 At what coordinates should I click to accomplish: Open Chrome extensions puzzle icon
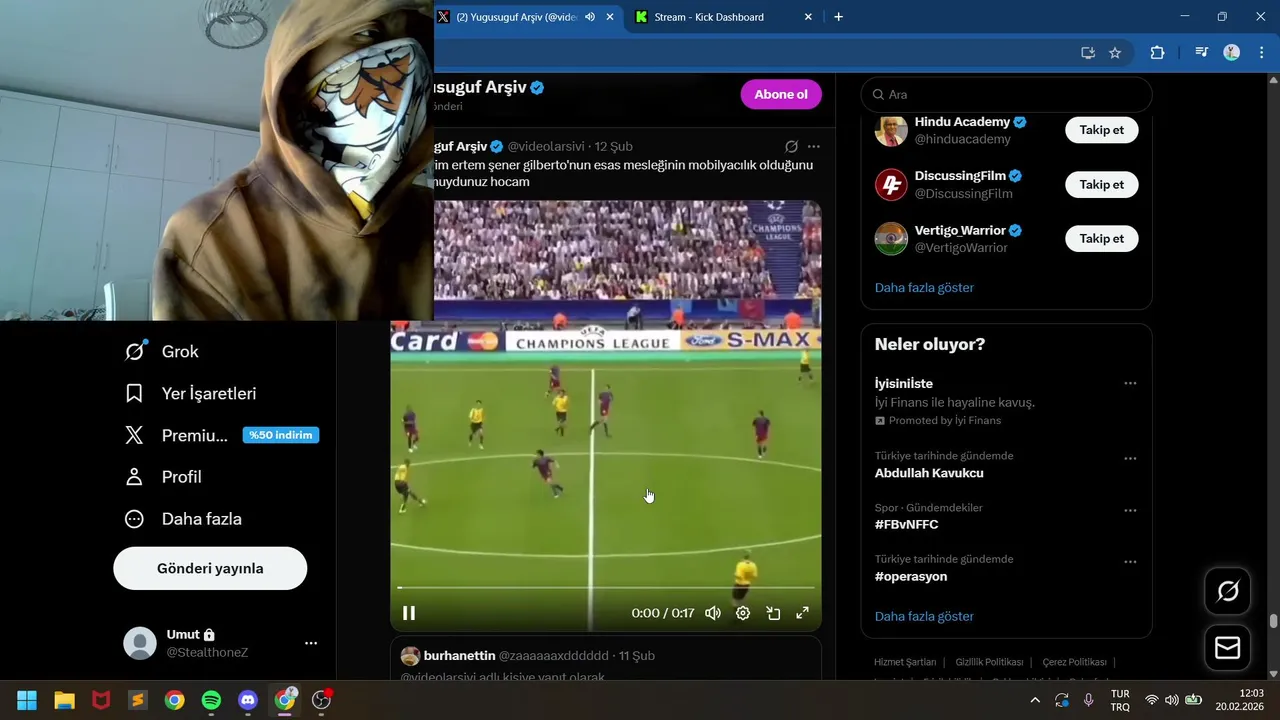1157,53
